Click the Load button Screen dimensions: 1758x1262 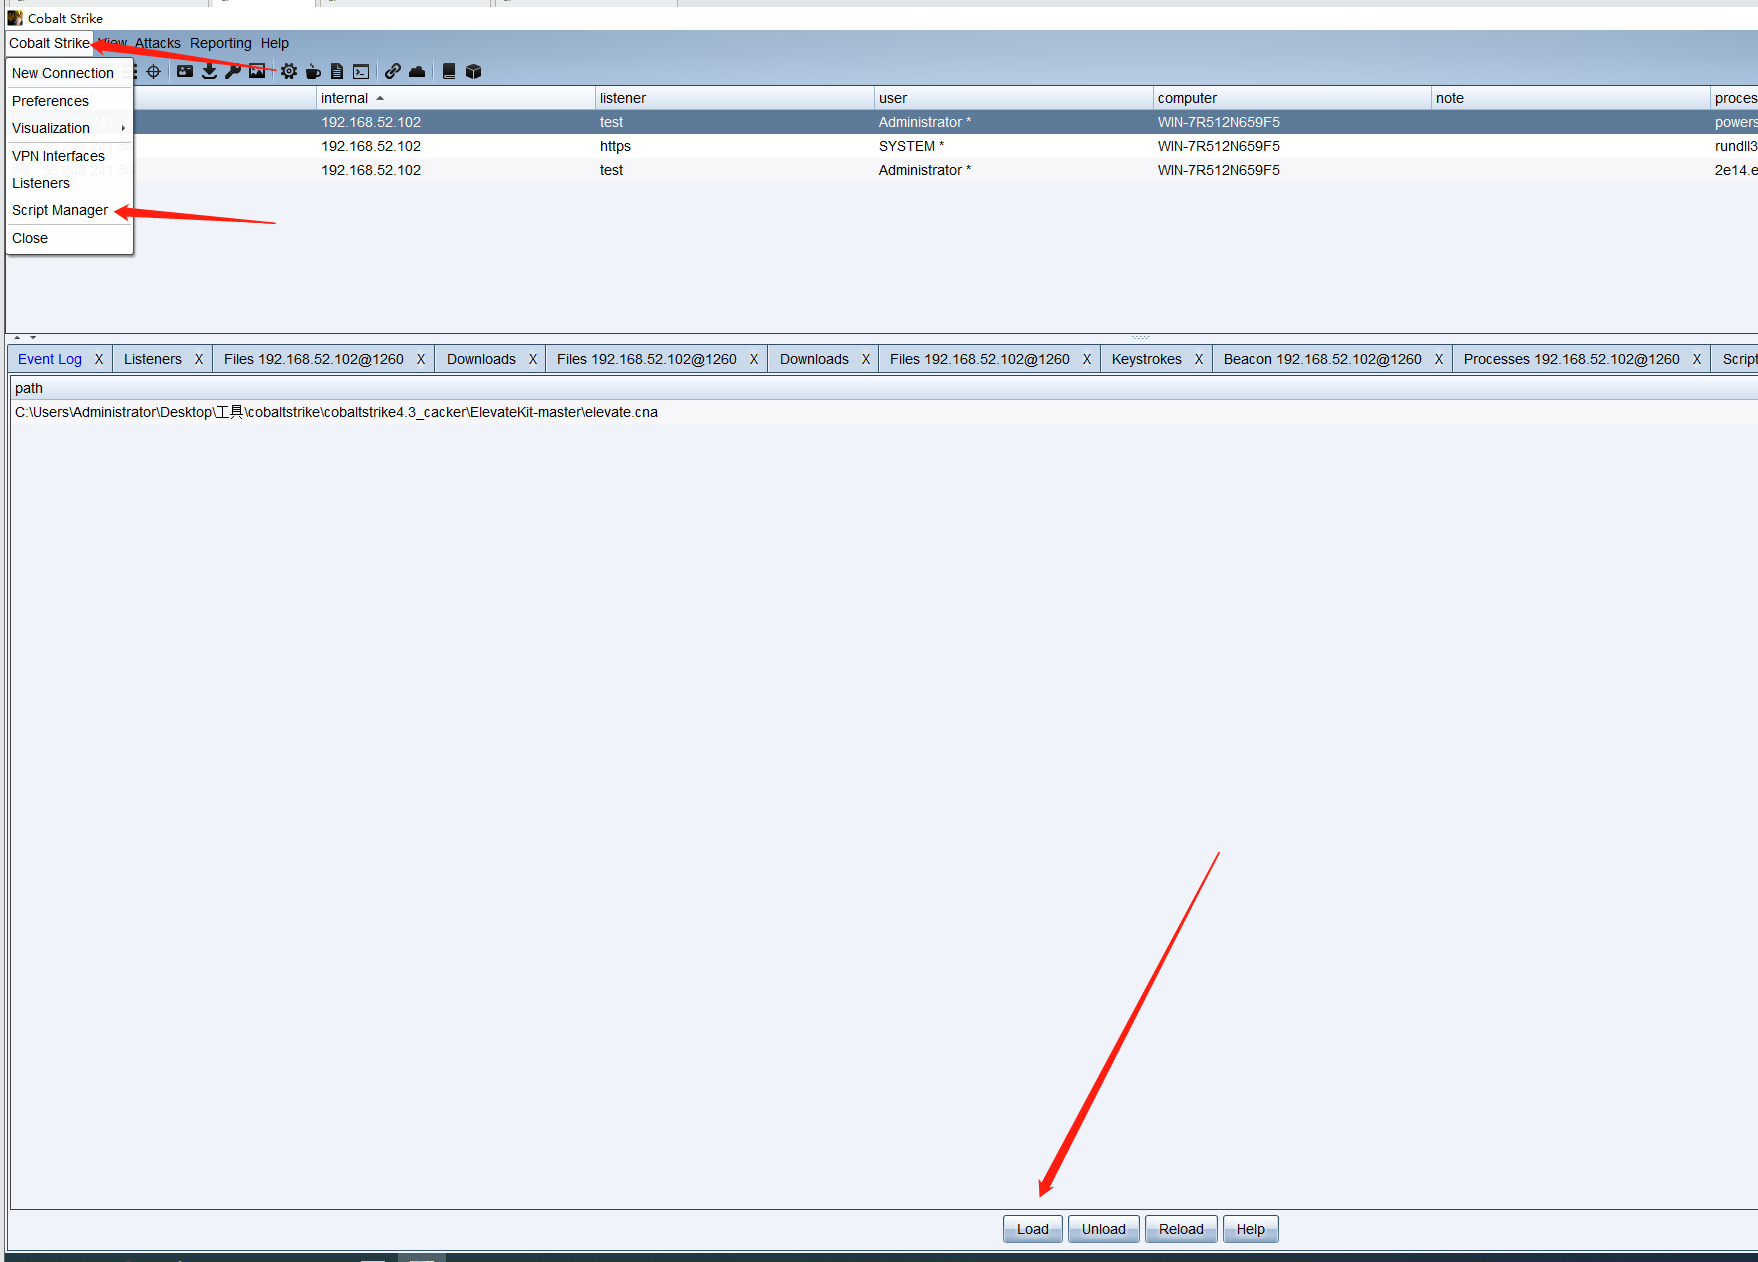[x=1033, y=1229]
